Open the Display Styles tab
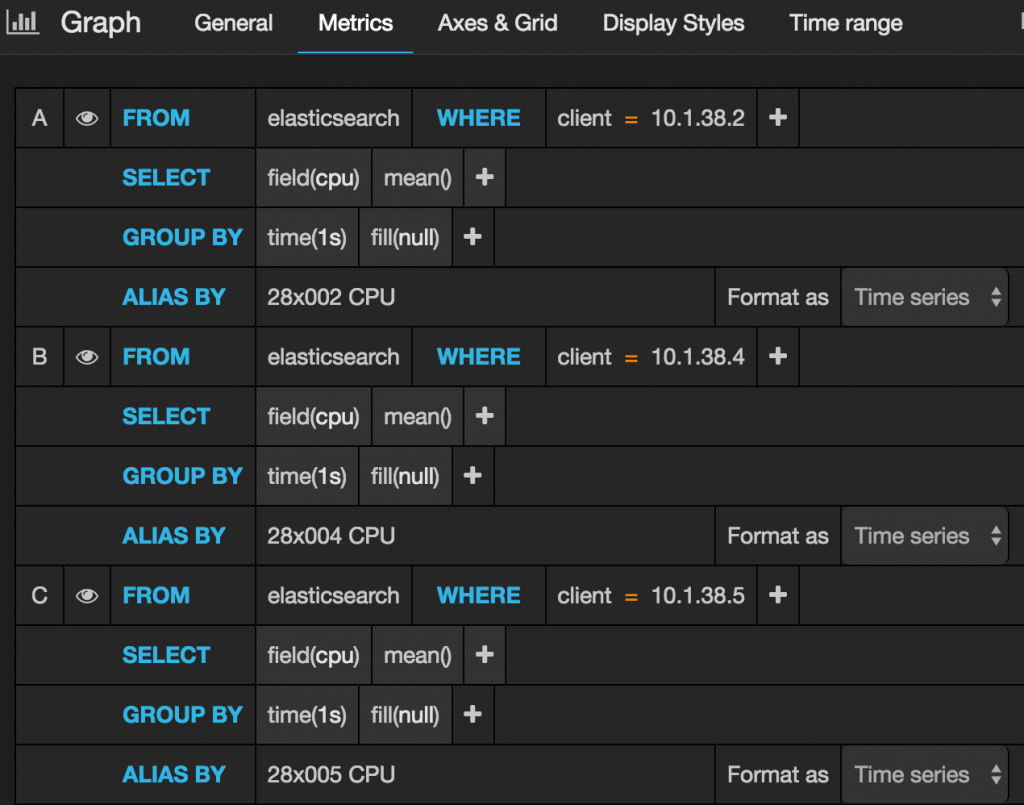 coord(672,23)
